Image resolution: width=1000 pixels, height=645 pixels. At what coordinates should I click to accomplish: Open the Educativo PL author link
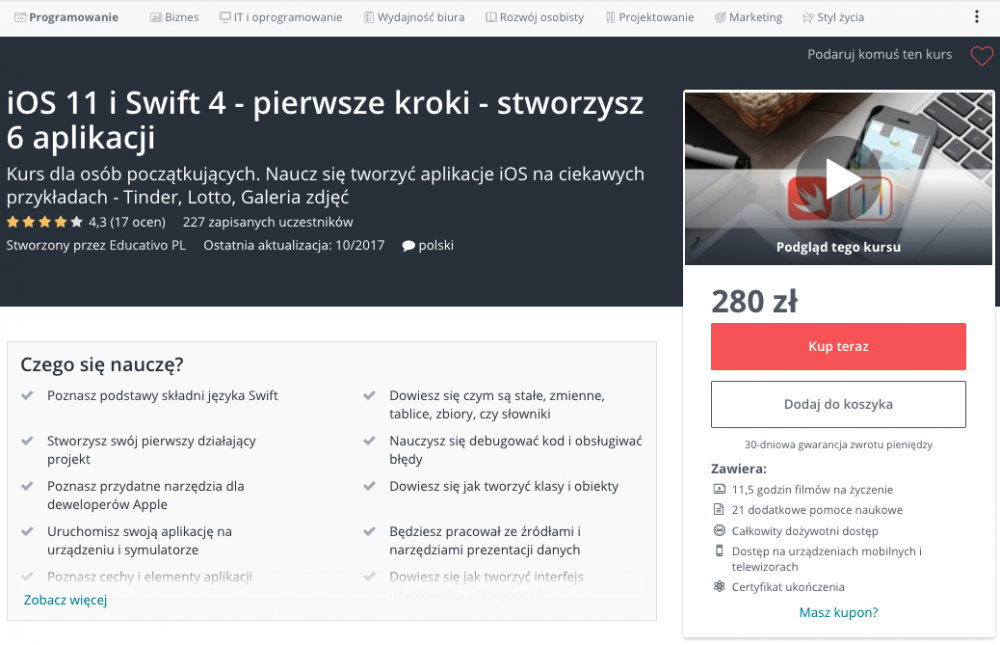pos(147,245)
